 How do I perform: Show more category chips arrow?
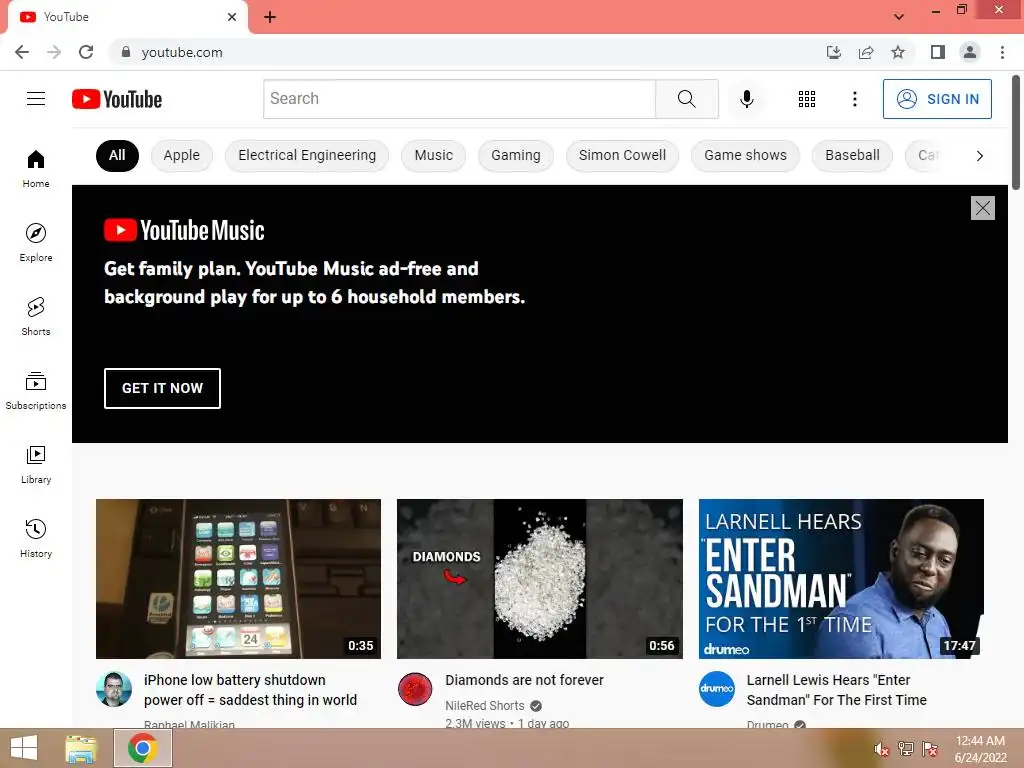pos(980,155)
